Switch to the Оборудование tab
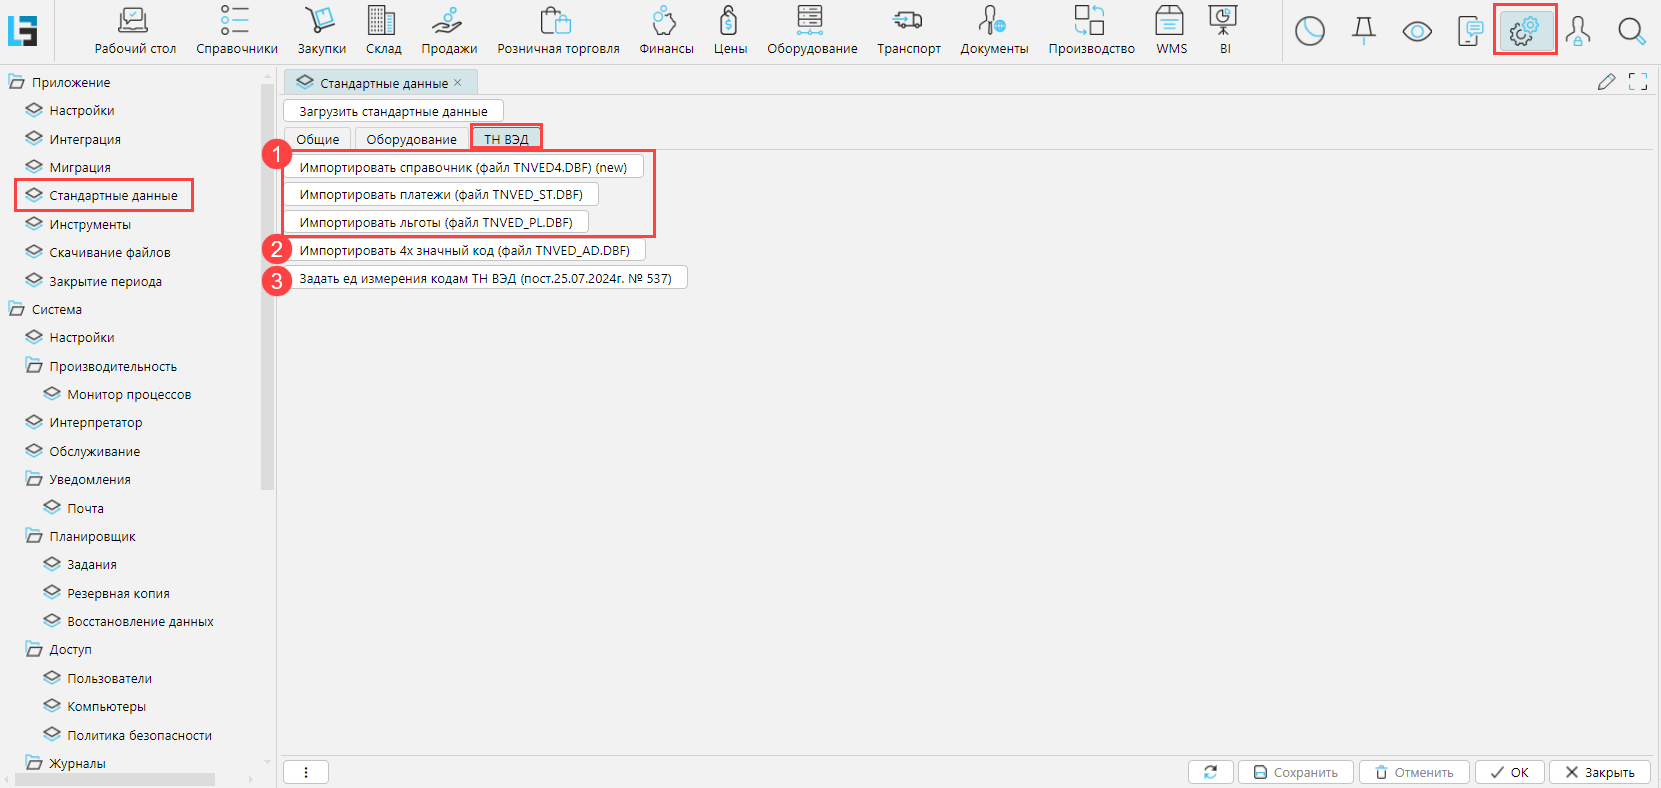The height and width of the screenshot is (788, 1661). (x=411, y=139)
